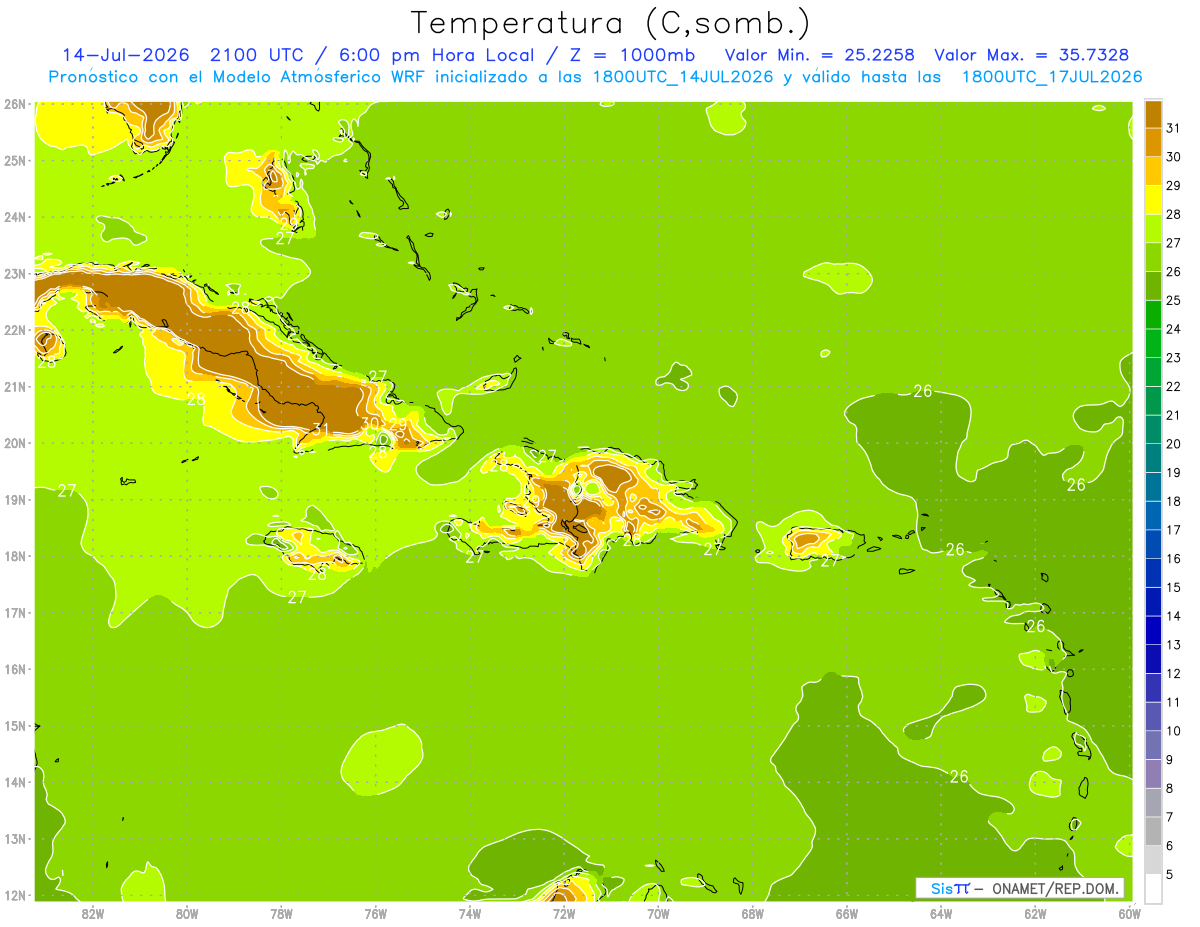Click legend swatch between 30 and 31
Viewport: 1200px width, 927px height.
(x=1153, y=142)
